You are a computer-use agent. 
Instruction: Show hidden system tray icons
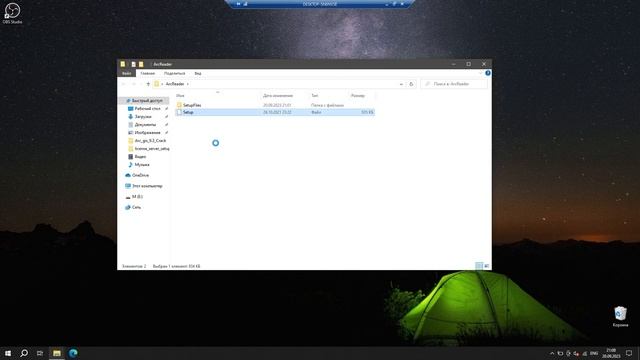(552, 353)
